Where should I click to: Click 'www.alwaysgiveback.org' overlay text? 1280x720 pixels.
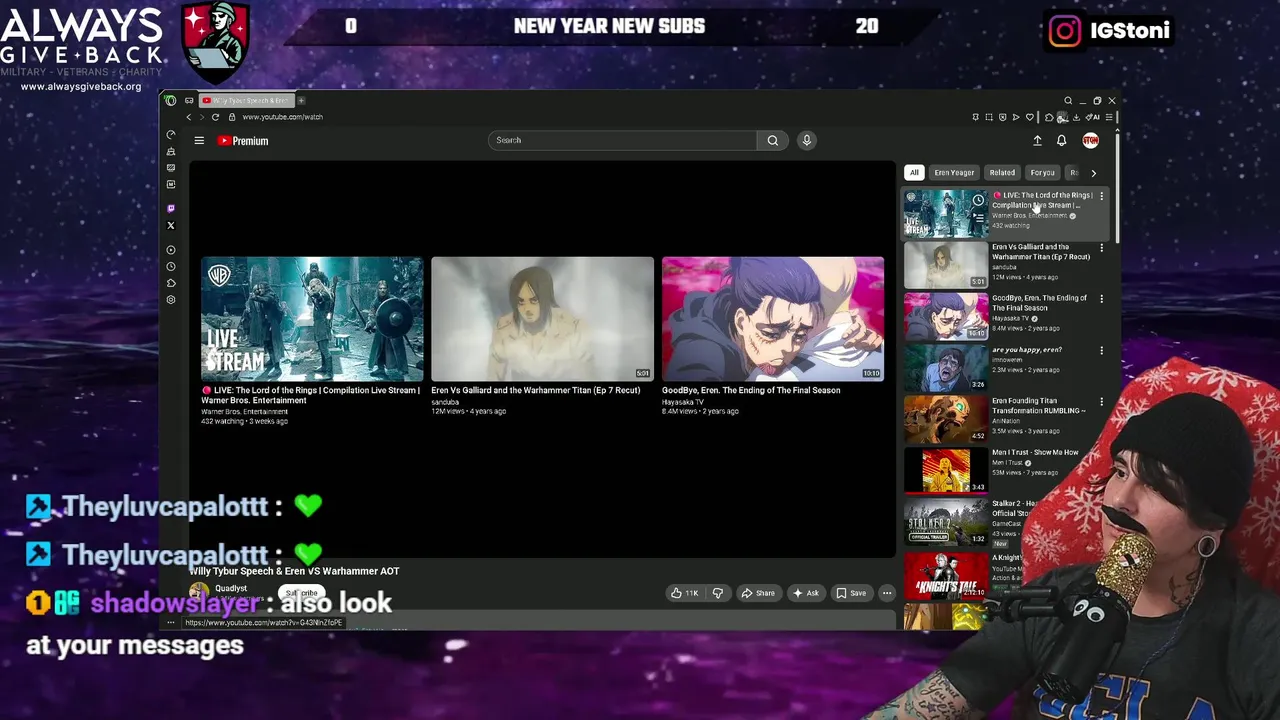click(x=81, y=87)
